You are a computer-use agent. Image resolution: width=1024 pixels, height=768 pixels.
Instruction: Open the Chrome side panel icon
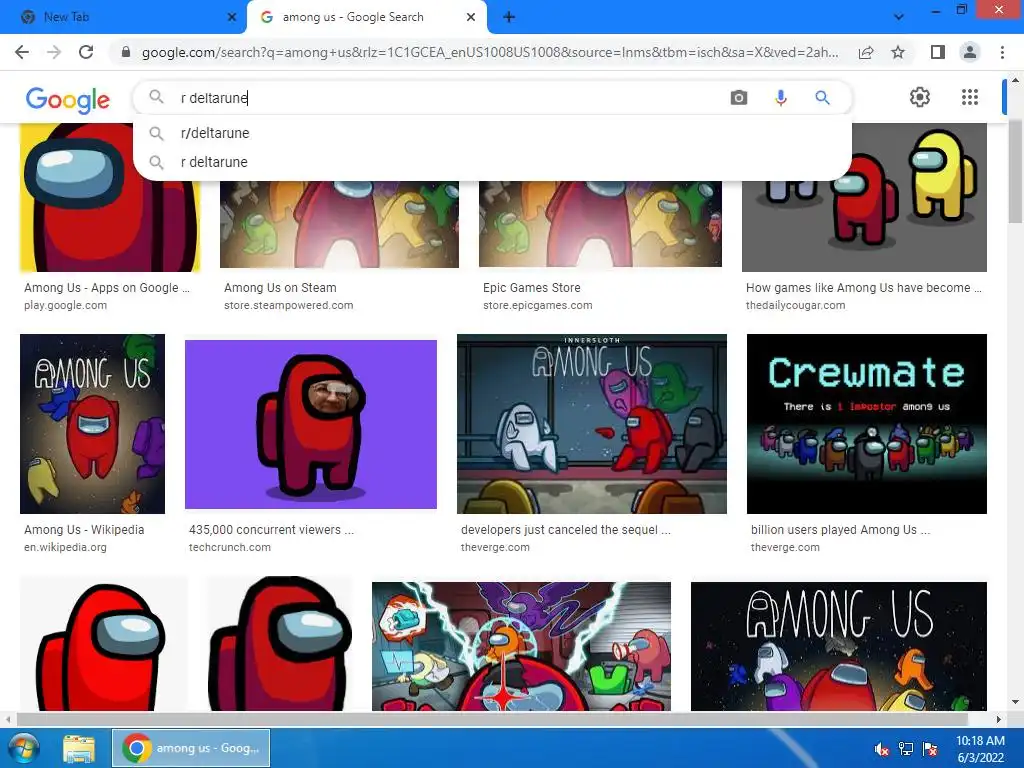[938, 52]
